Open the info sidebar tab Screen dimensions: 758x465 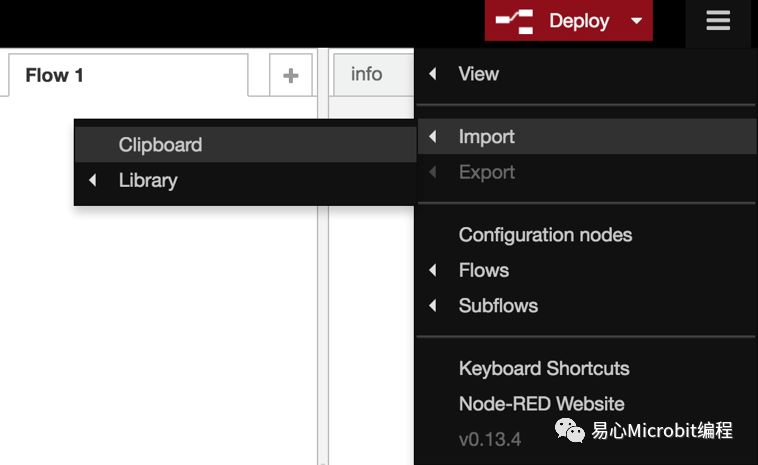click(x=373, y=74)
